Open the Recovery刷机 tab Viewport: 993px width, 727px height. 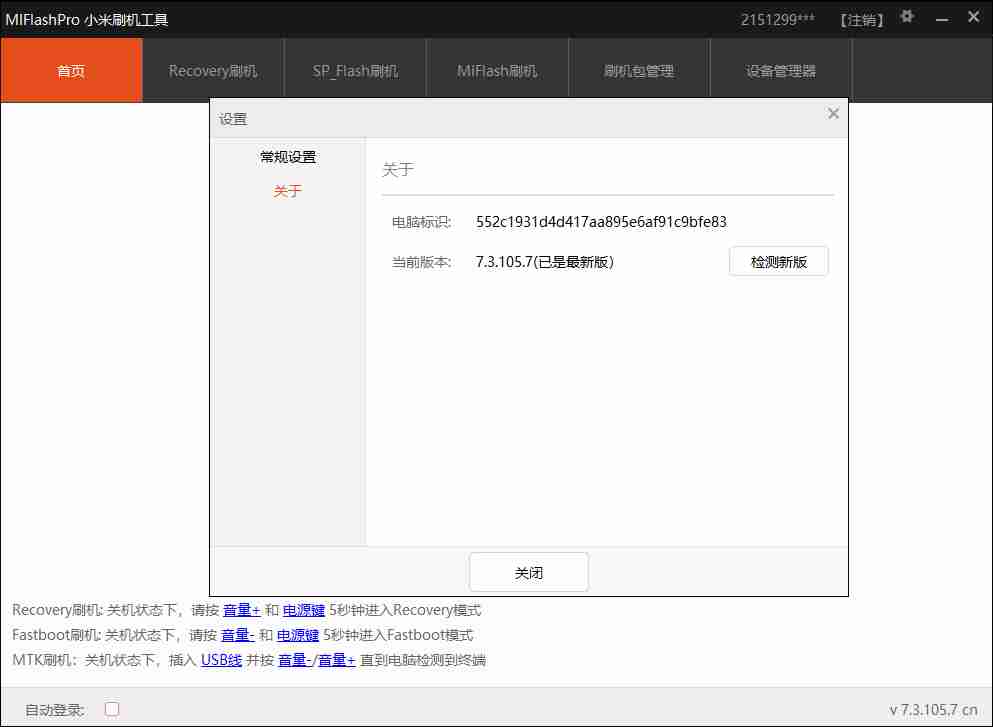pos(213,70)
